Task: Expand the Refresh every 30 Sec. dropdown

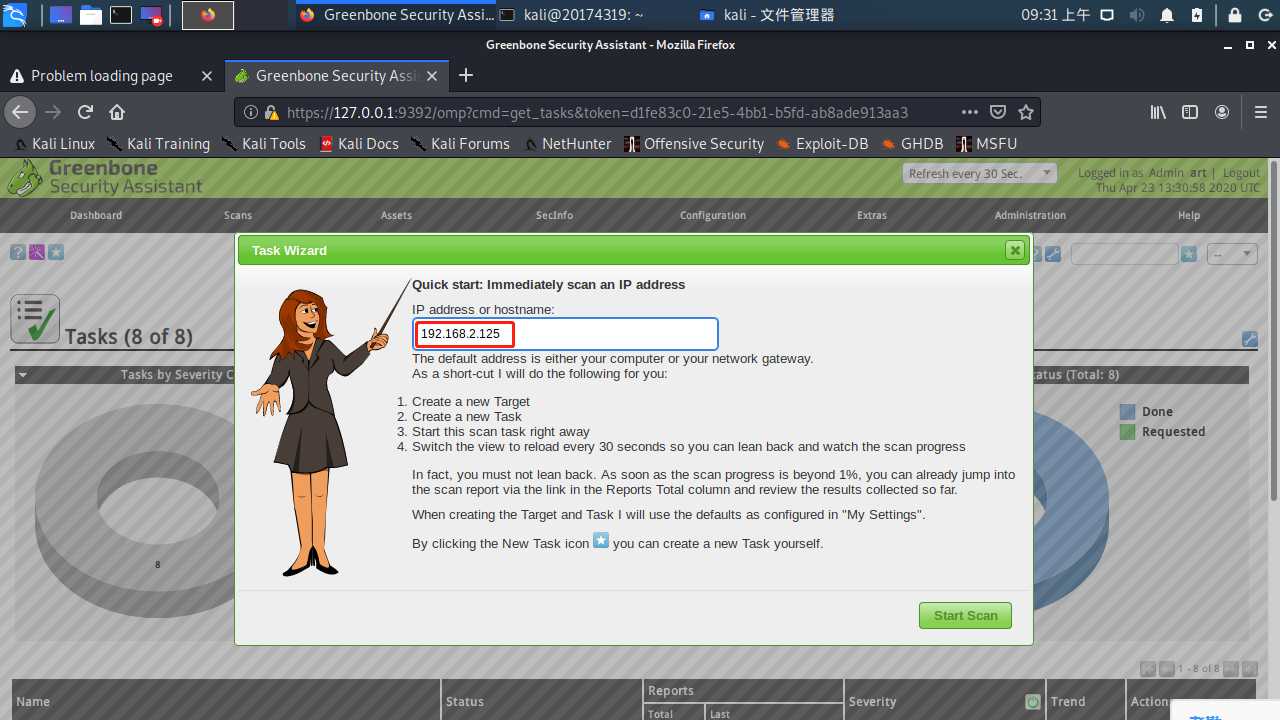Action: [x=980, y=174]
